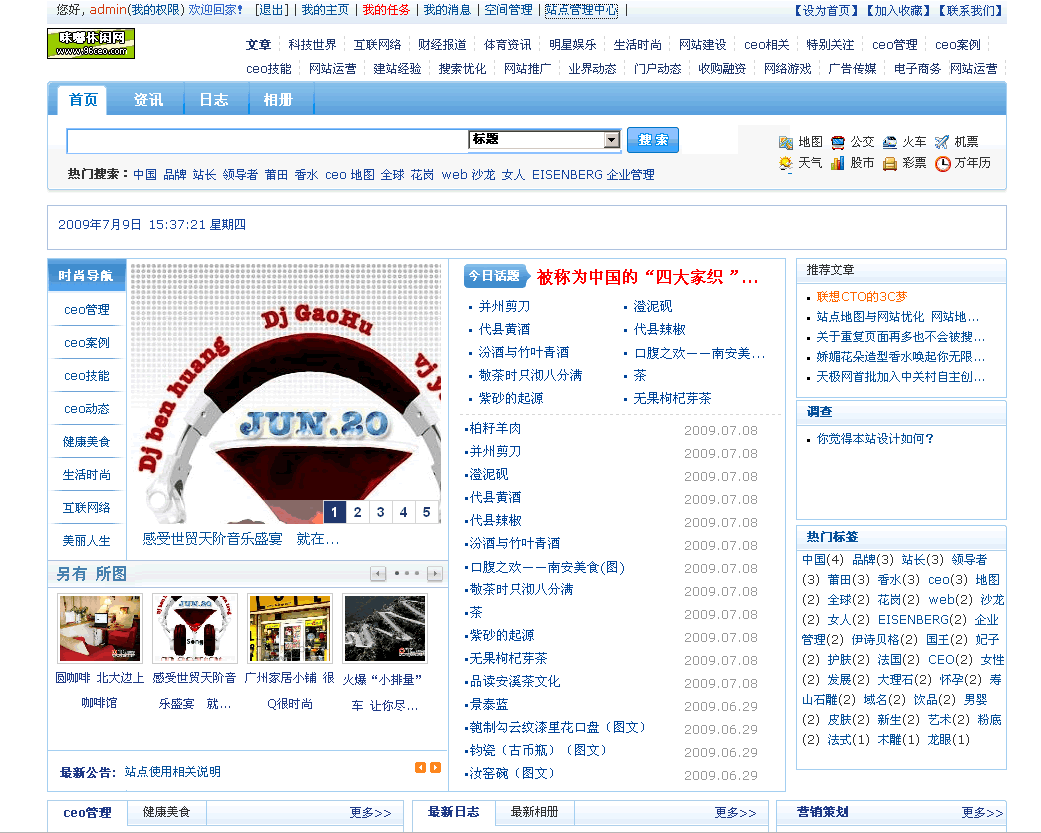
Task: Click the 火爆小排量 car thumbnail
Action: 385,628
